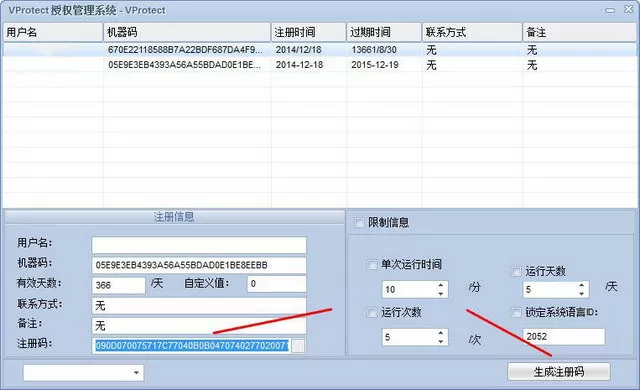The width and height of the screenshot is (640, 390).
Task: Tick the 单次运行时间 checkbox
Action: pos(372,264)
